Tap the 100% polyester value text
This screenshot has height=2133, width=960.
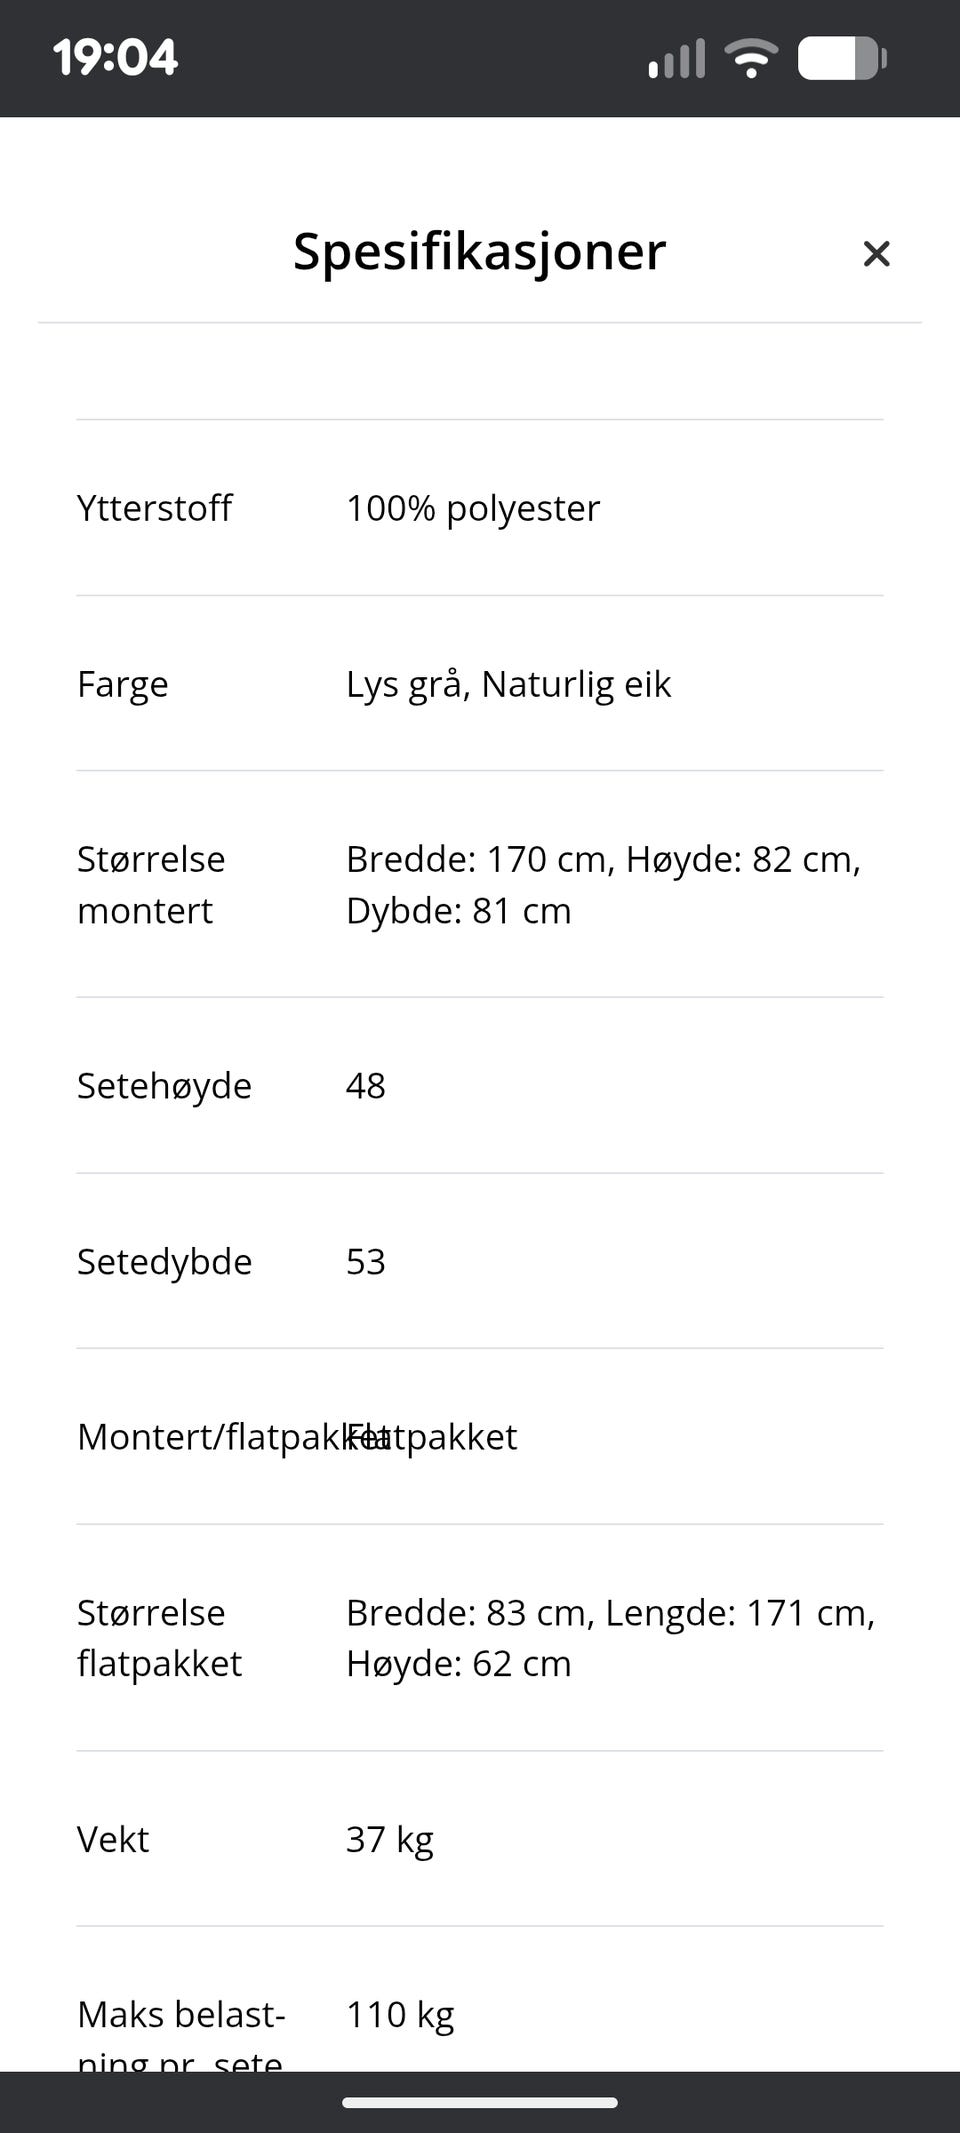[x=472, y=508]
